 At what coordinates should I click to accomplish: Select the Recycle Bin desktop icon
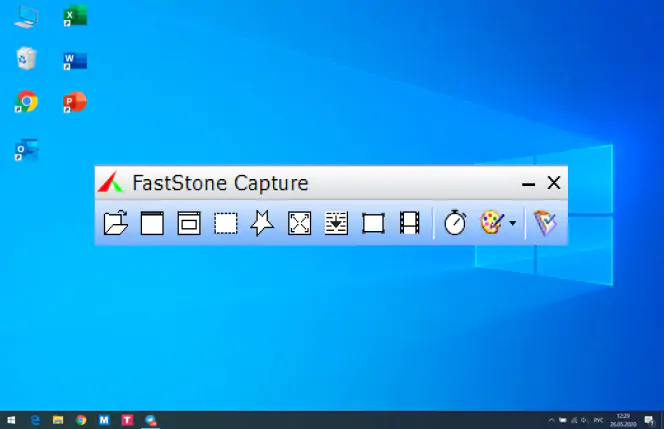tap(26, 58)
